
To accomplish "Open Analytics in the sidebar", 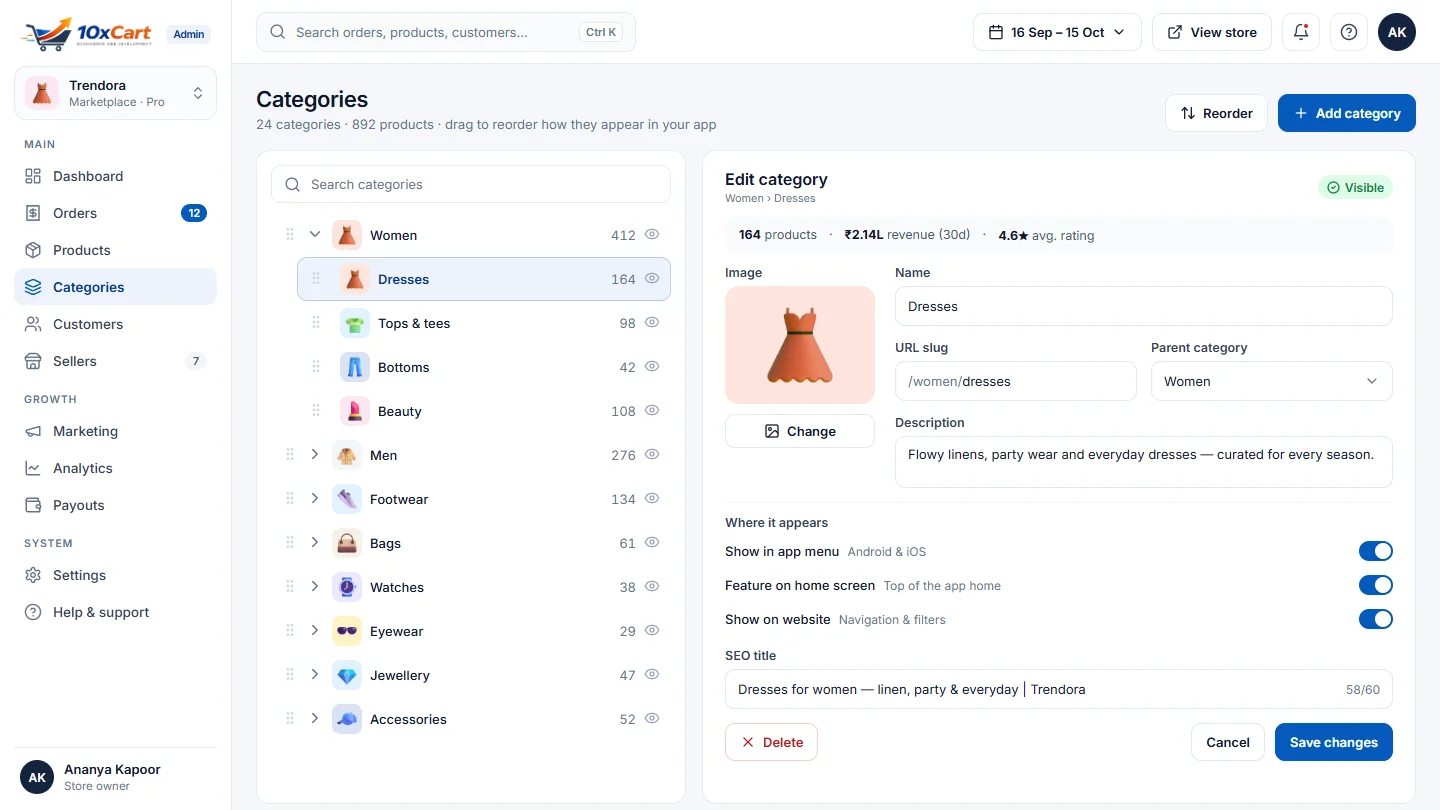I will pyautogui.click(x=115, y=468).
